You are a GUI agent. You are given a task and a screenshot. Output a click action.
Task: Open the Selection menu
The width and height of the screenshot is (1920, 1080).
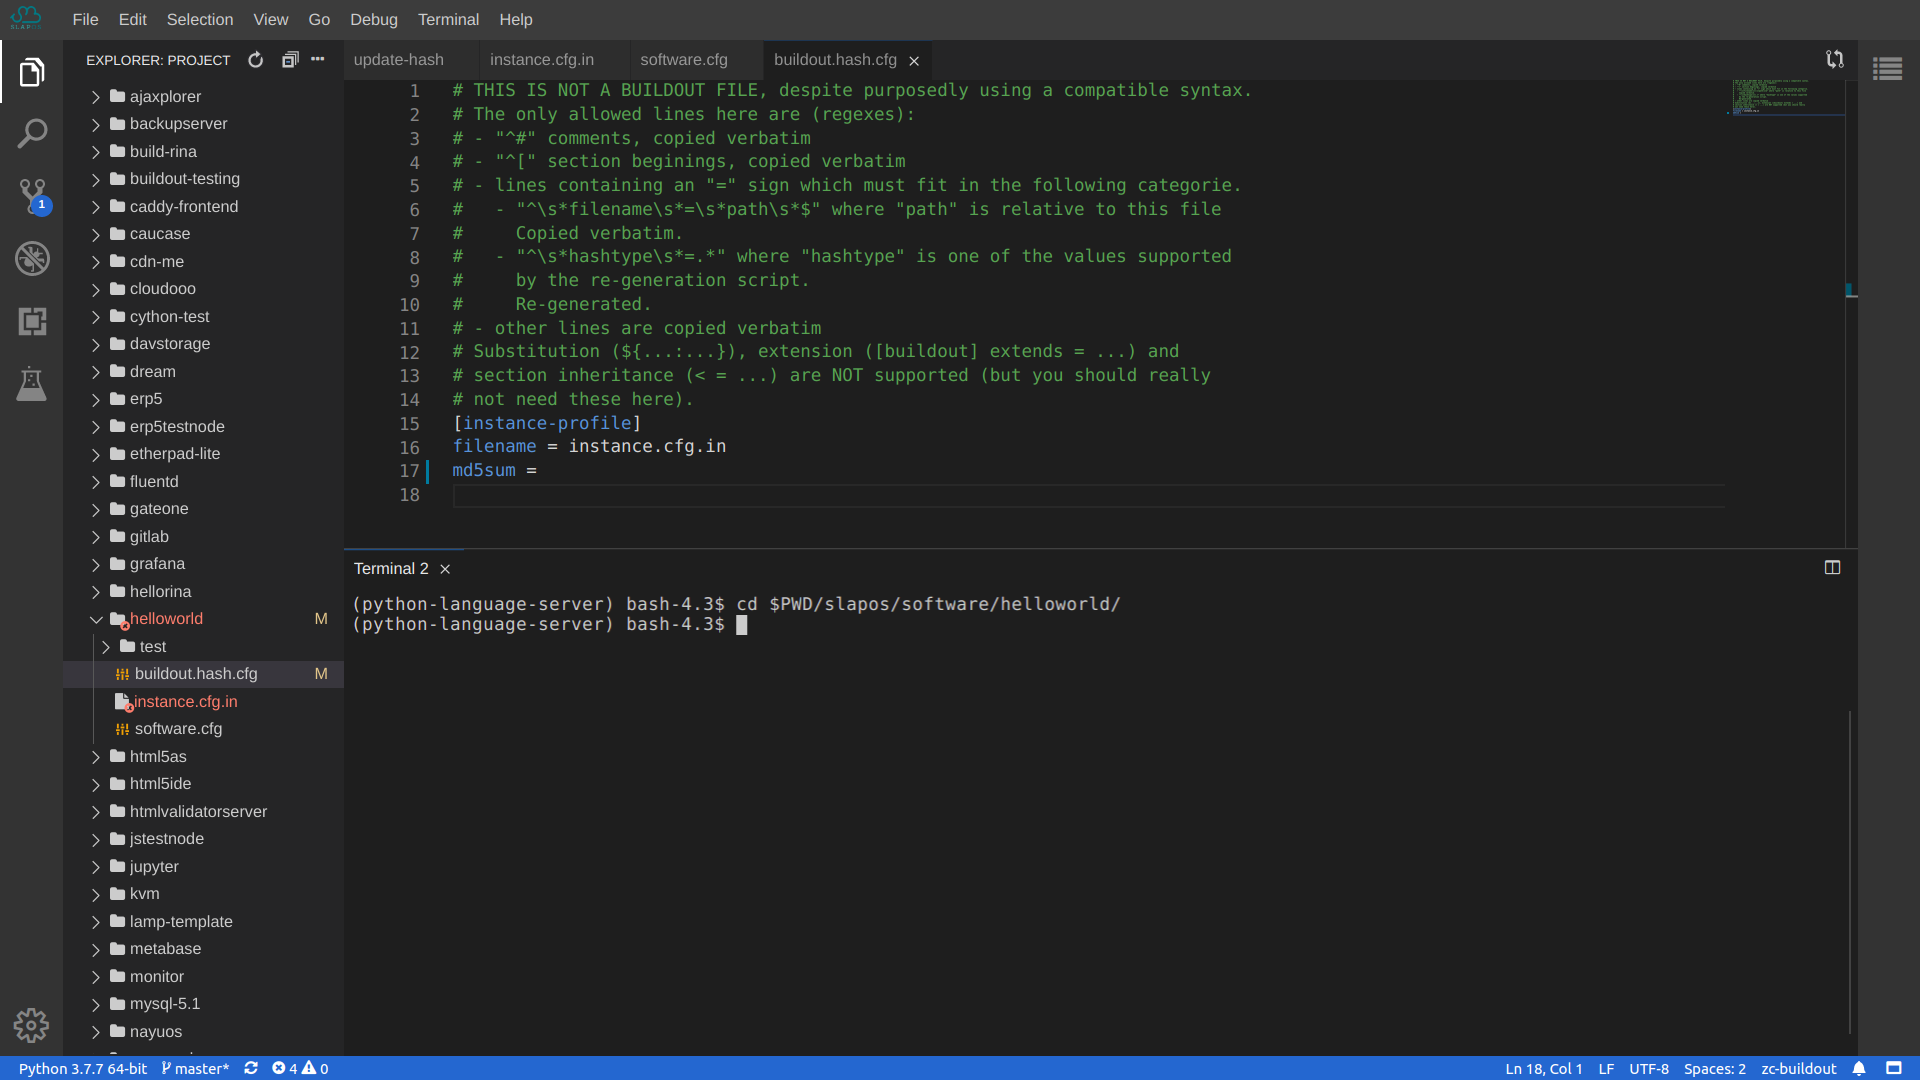click(200, 19)
